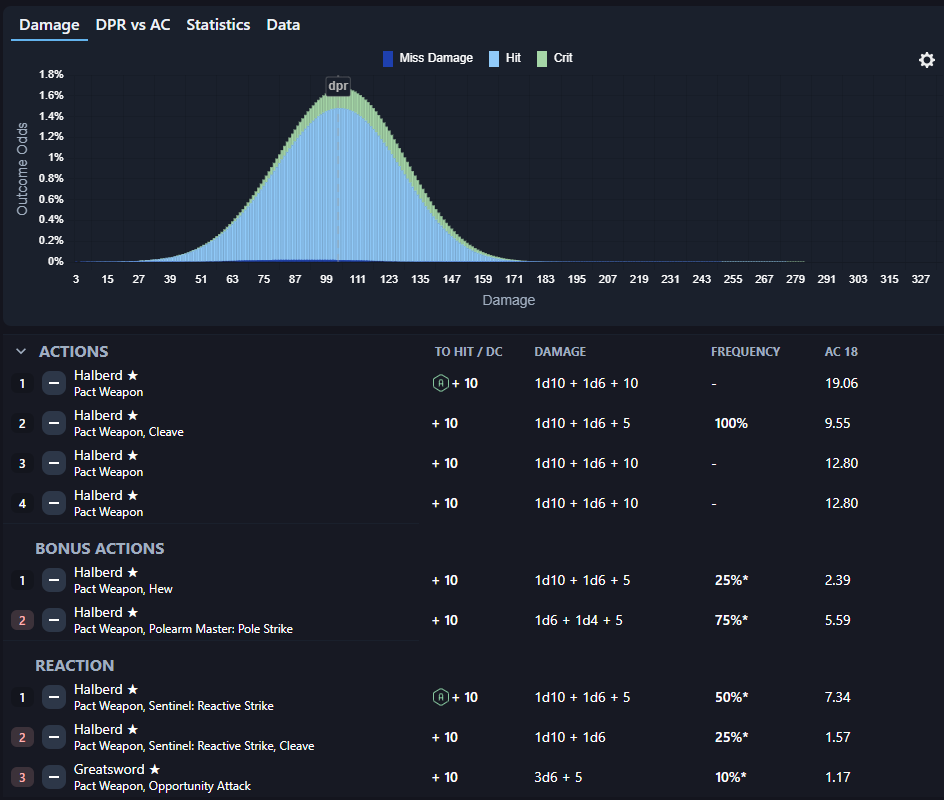Click minus button on Polearm Master Pole Strike
This screenshot has width=944, height=800.
coord(54,620)
